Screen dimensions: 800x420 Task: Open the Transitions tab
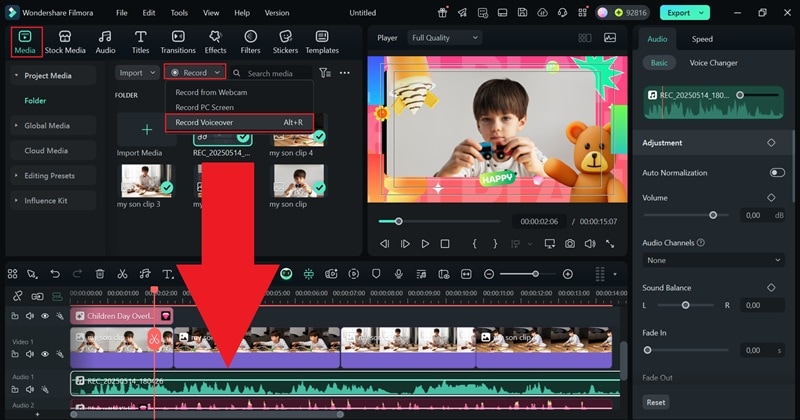[178, 42]
